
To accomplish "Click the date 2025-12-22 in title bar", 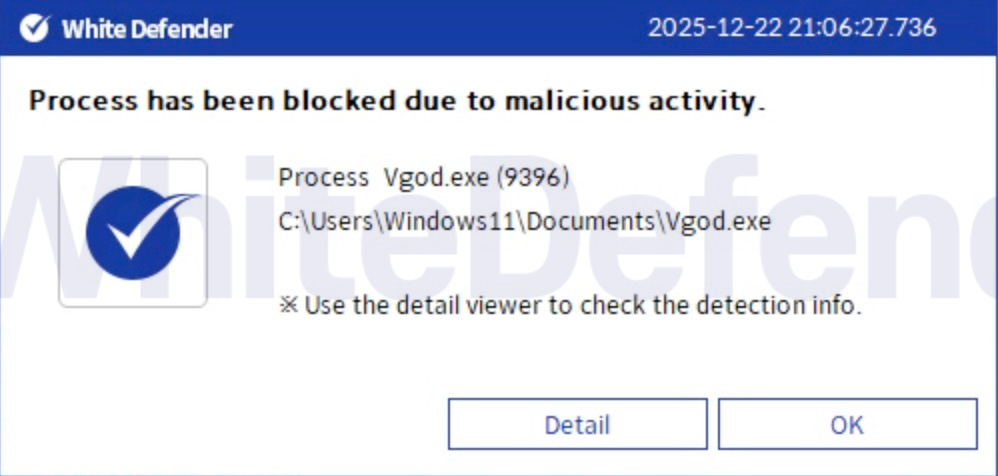I will pos(715,28).
